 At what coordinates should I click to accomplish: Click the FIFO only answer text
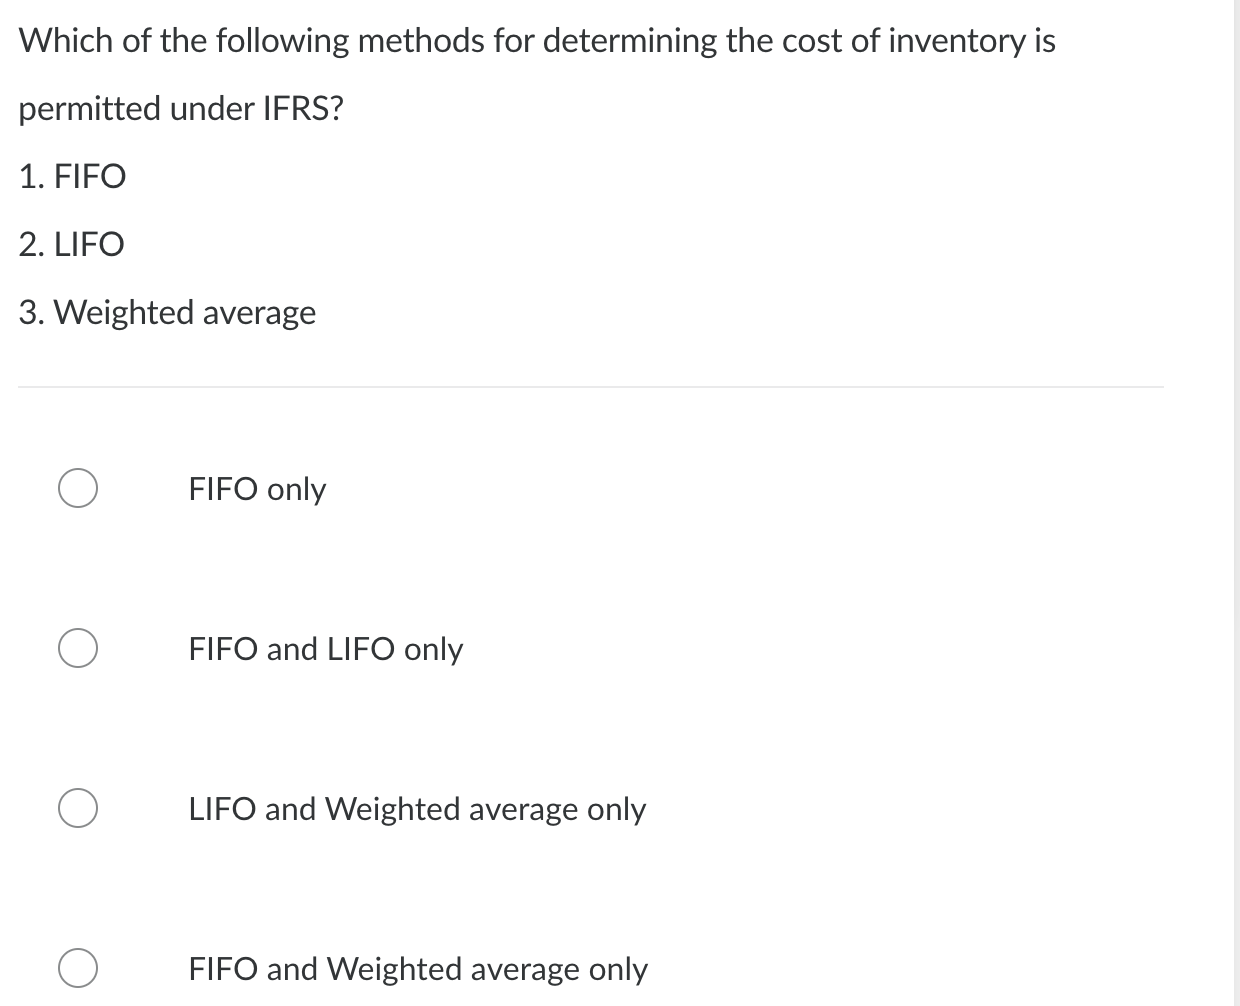(257, 489)
